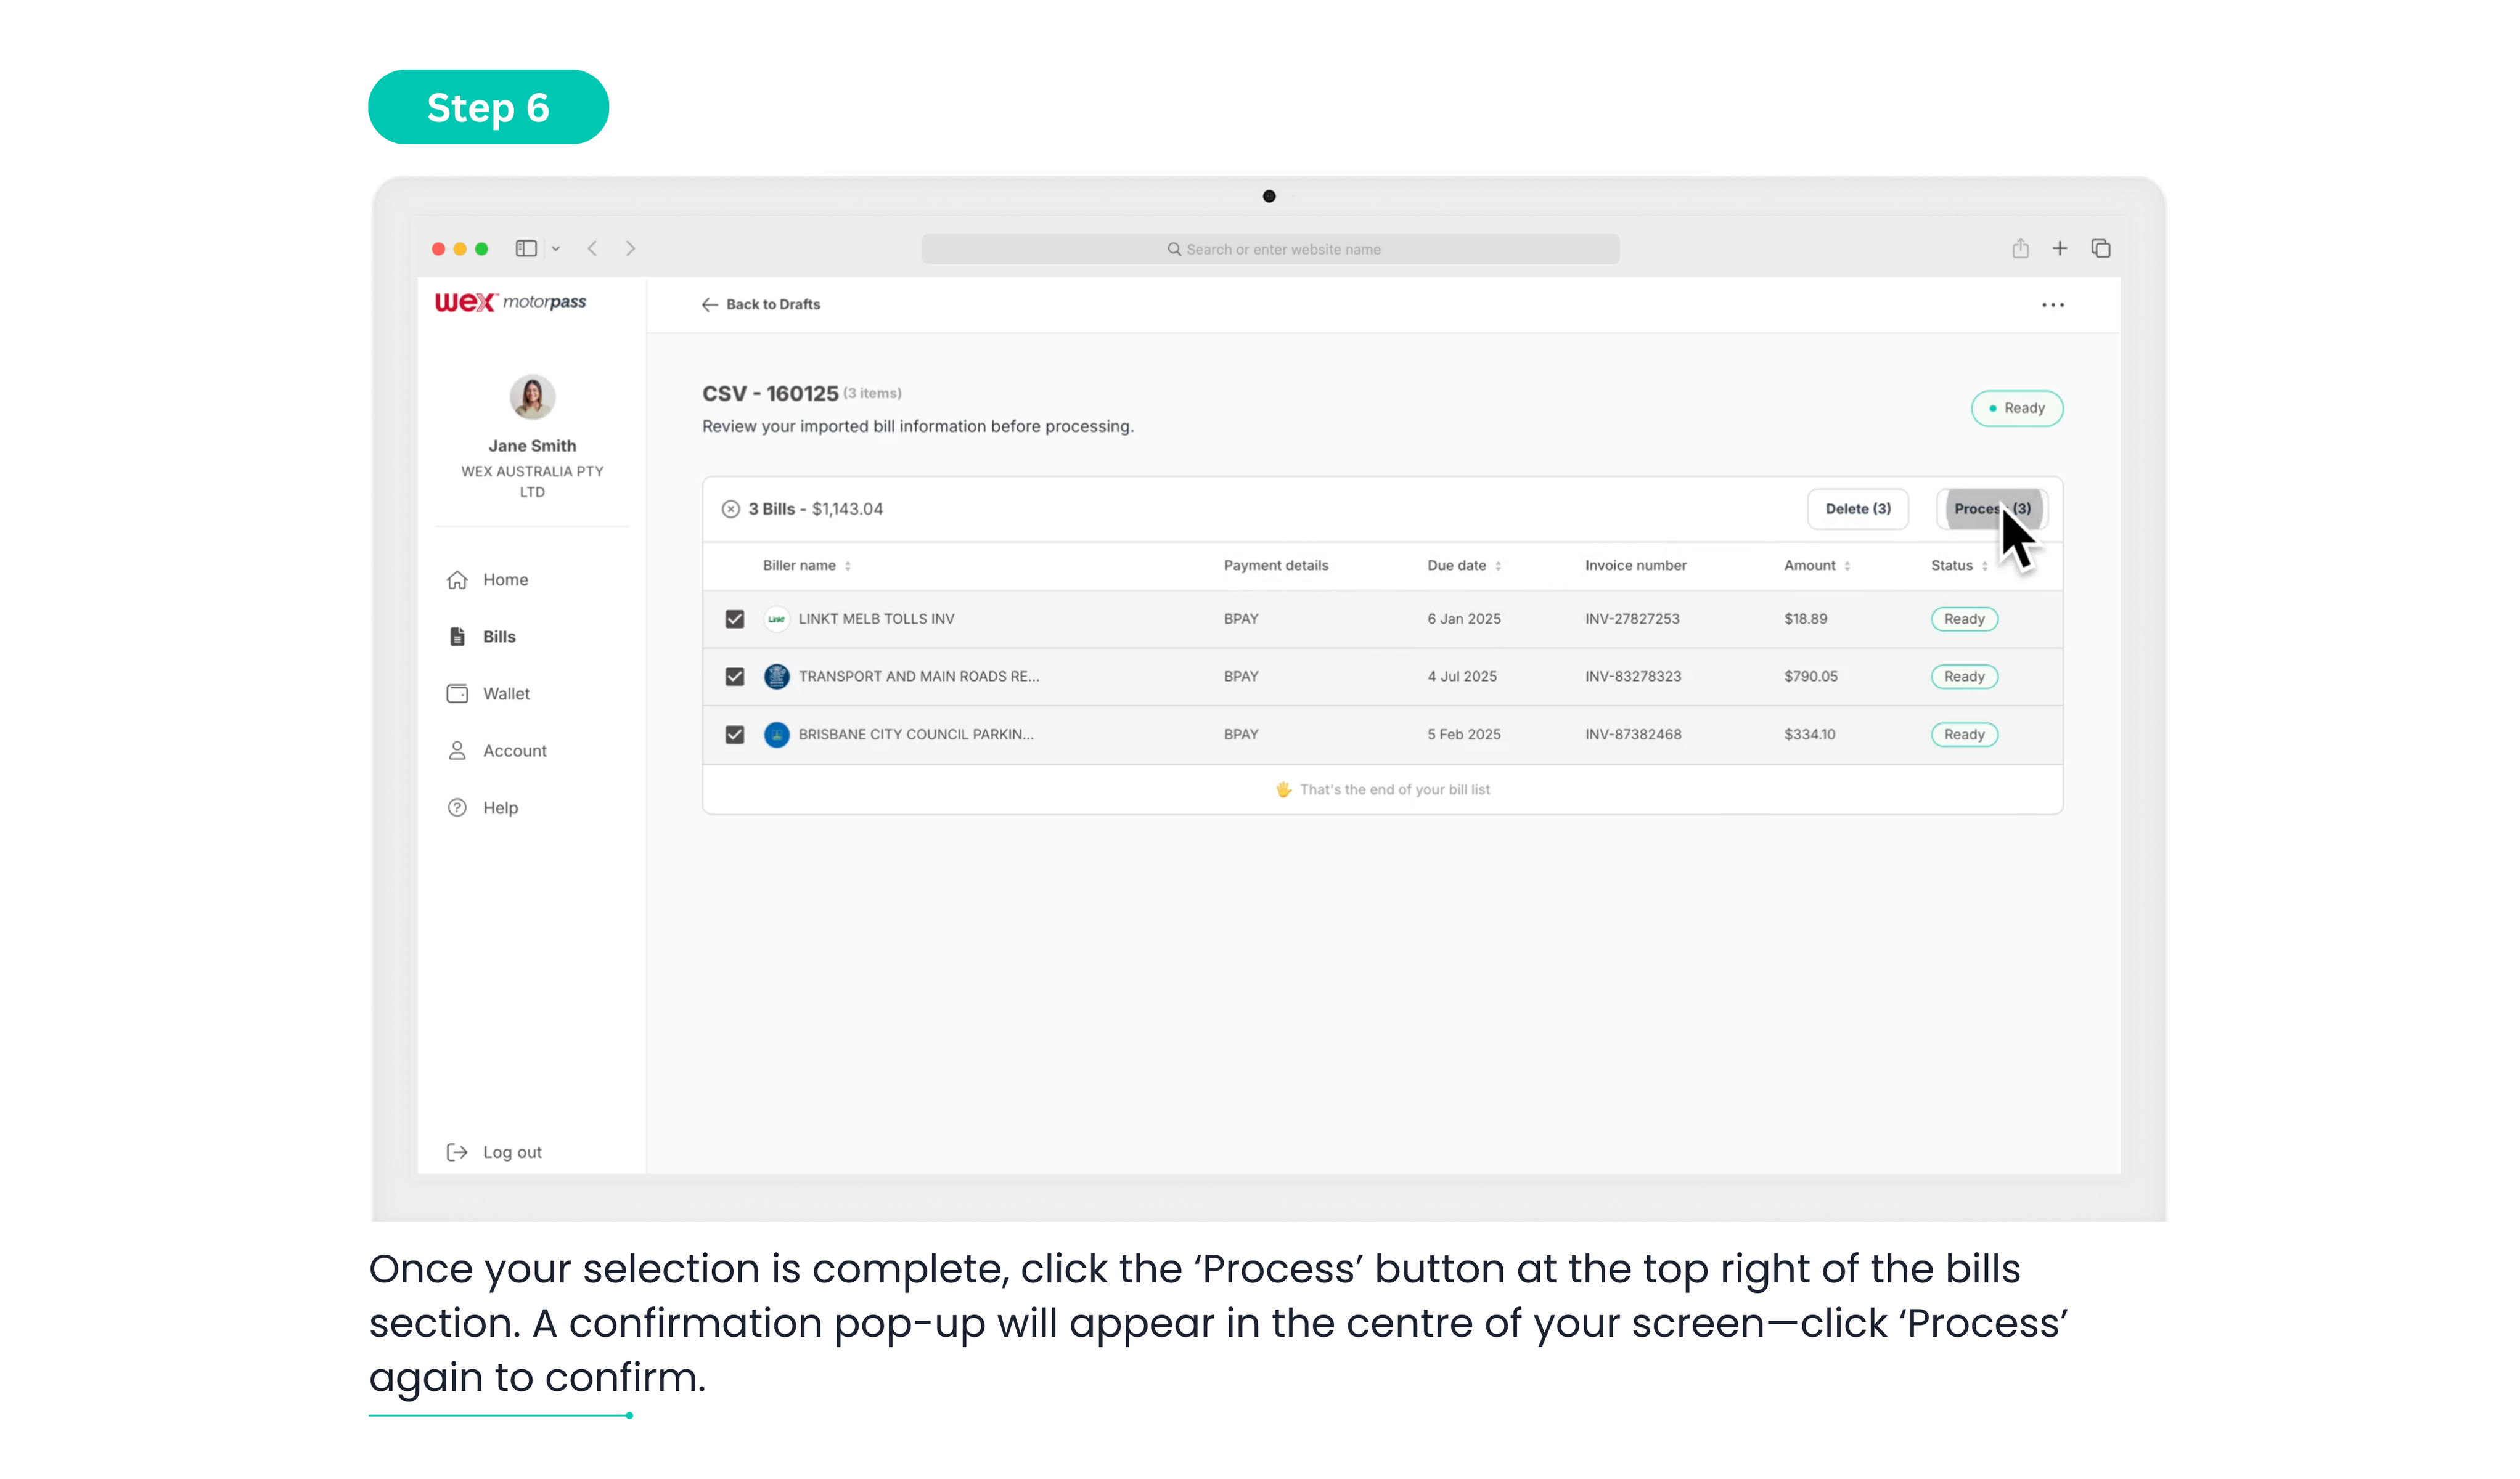The height and width of the screenshot is (1479, 2520).
Task: Sort by Amount column arrows
Action: pyautogui.click(x=1847, y=566)
